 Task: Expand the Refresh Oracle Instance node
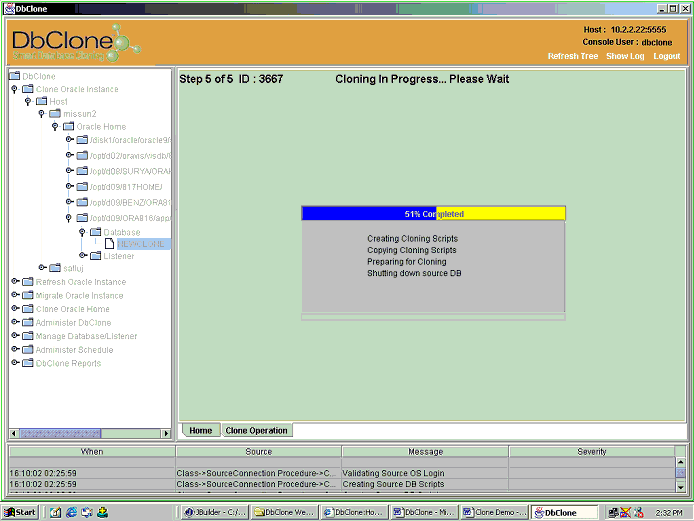[x=15, y=281]
